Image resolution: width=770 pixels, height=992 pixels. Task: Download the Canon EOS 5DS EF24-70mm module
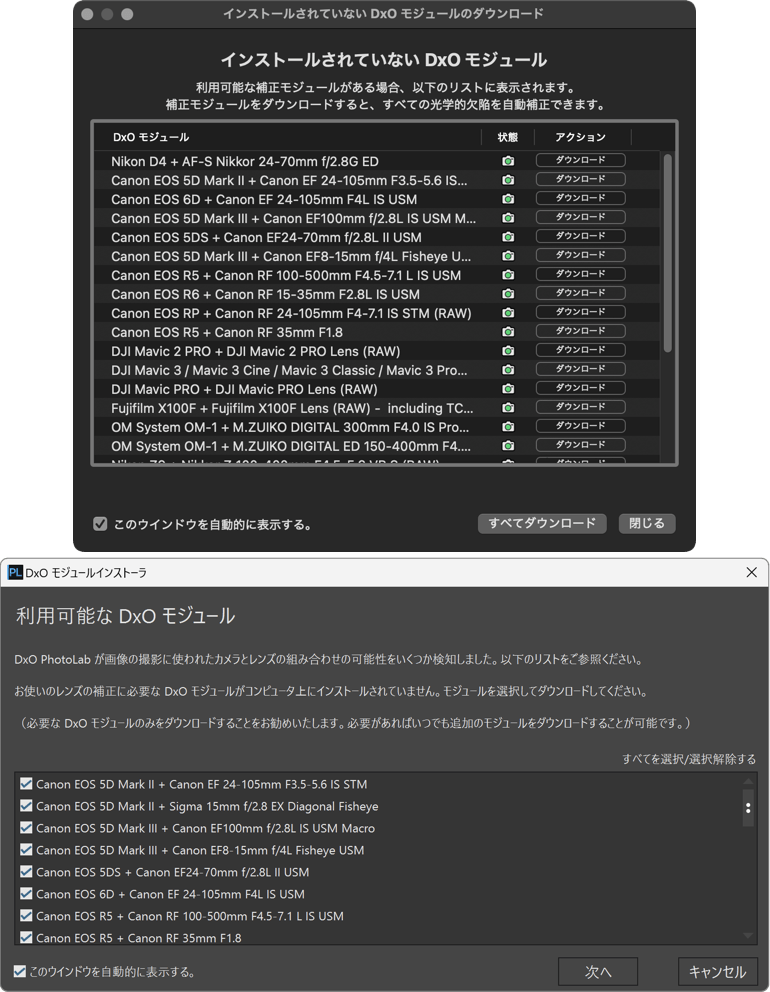(580, 236)
